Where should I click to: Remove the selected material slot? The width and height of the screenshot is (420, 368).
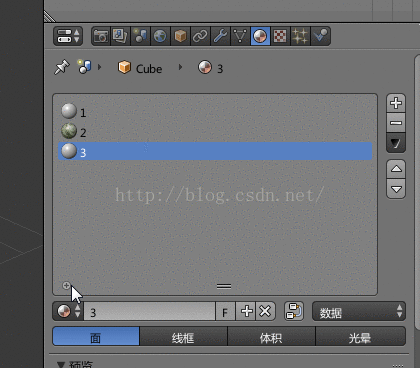(x=396, y=123)
